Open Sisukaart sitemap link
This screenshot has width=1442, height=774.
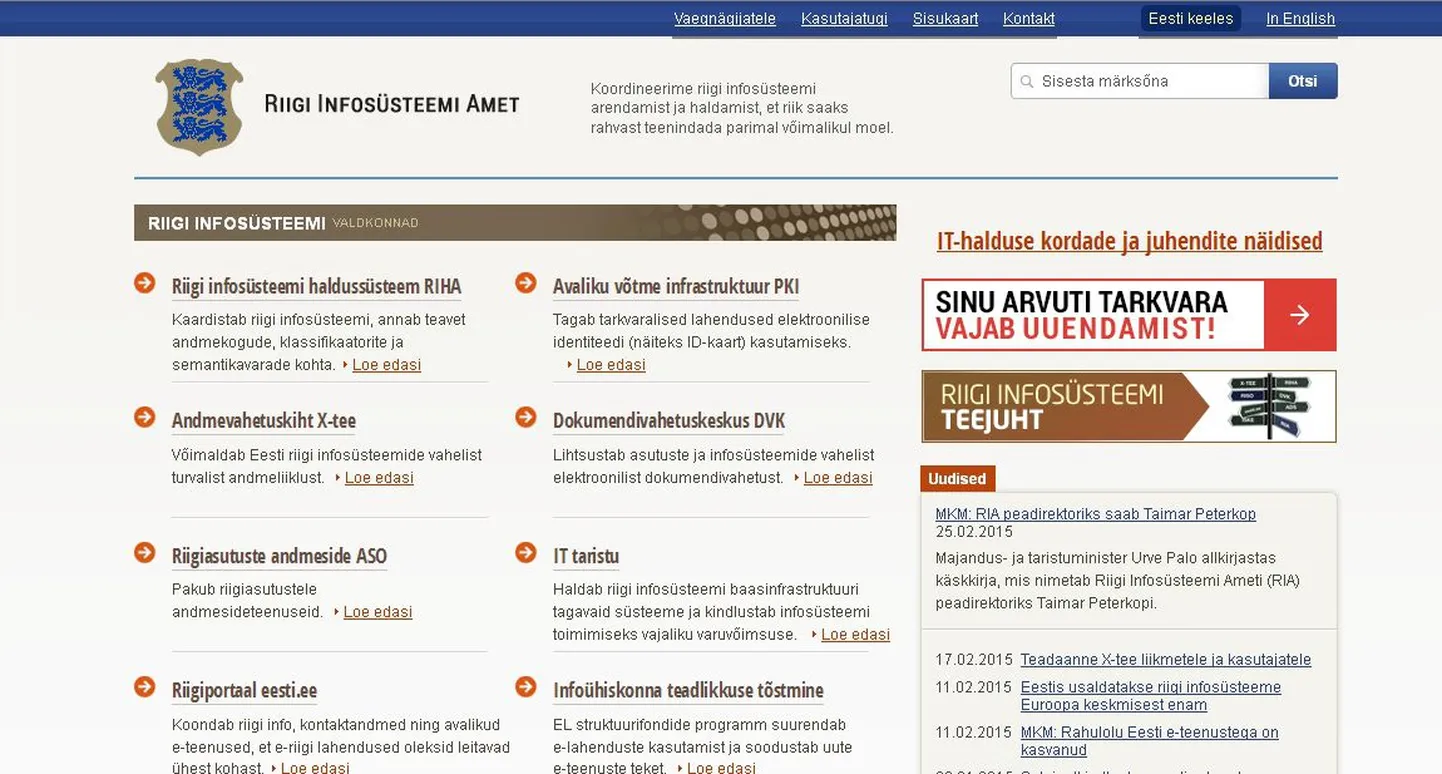945,18
